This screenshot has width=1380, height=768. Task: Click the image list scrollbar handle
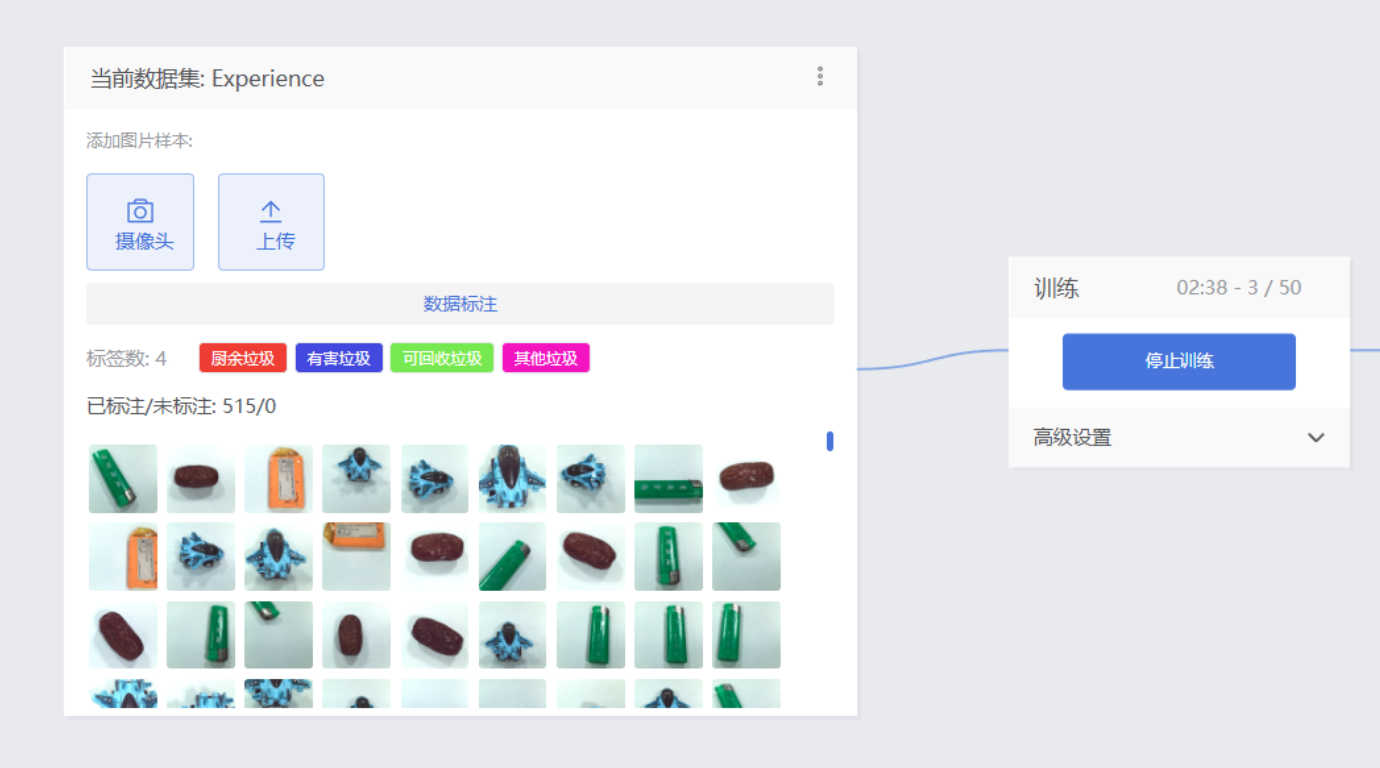830,441
